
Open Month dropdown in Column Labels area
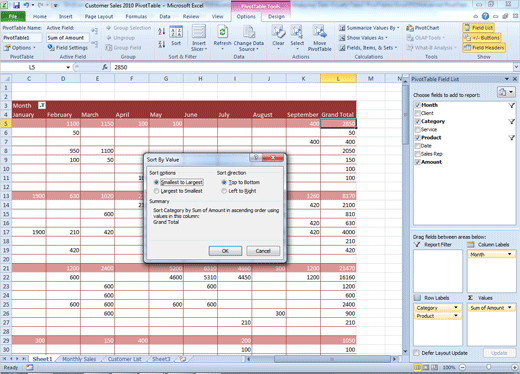[509, 254]
